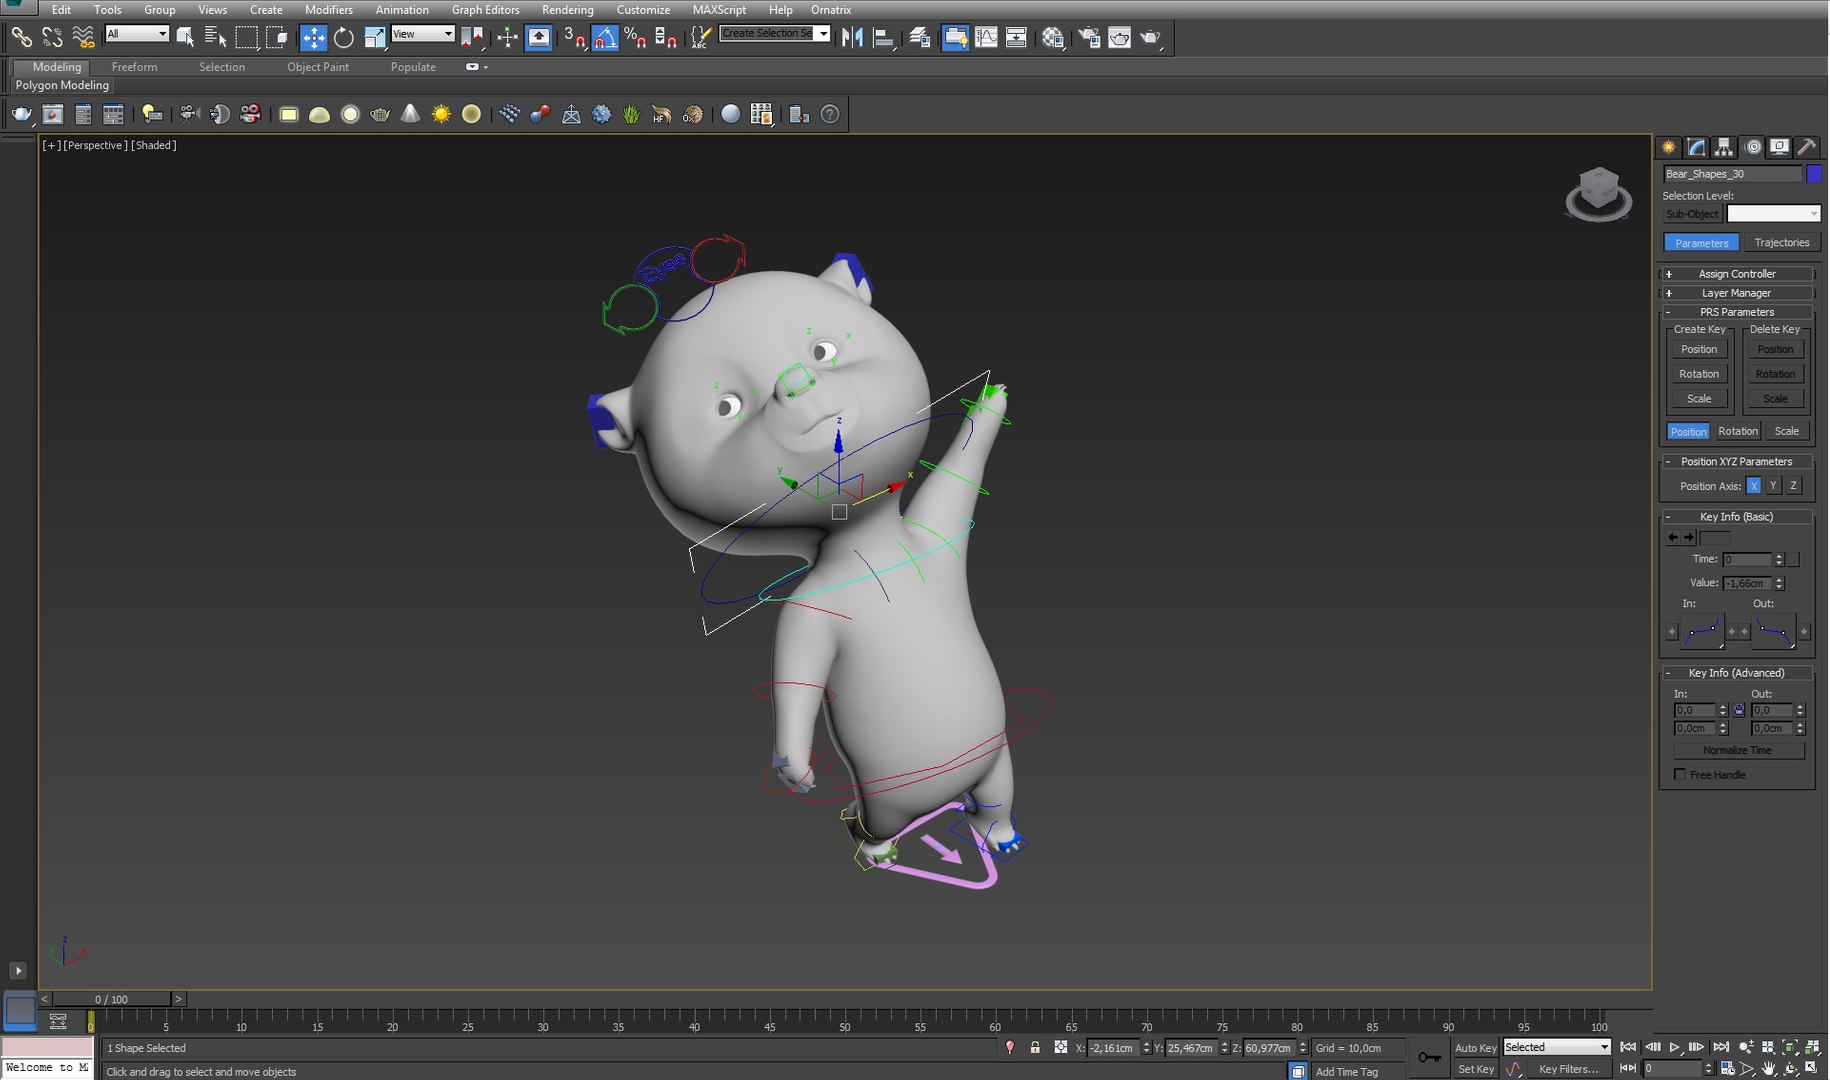Screen dimensions: 1830x1080
Task: Click the object name field Bear_Shapes_30
Action: coord(1732,174)
